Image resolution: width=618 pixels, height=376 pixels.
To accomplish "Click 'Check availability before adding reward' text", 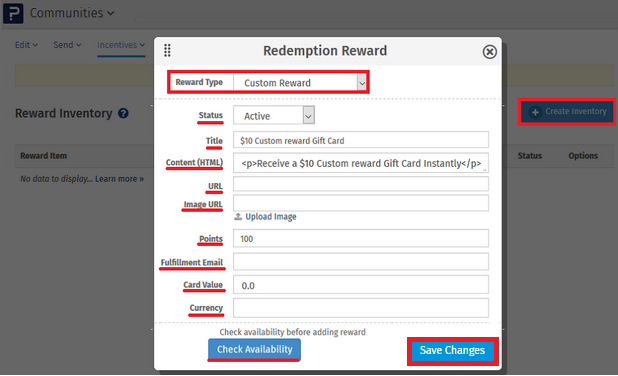I will click(292, 332).
